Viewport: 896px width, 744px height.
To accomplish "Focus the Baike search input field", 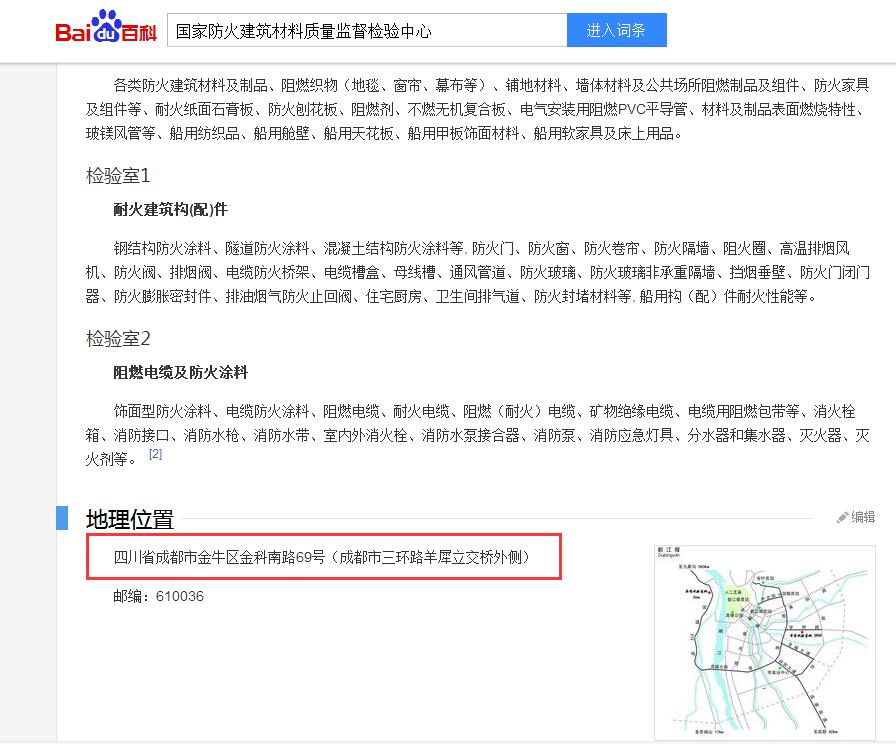I will coord(366,31).
